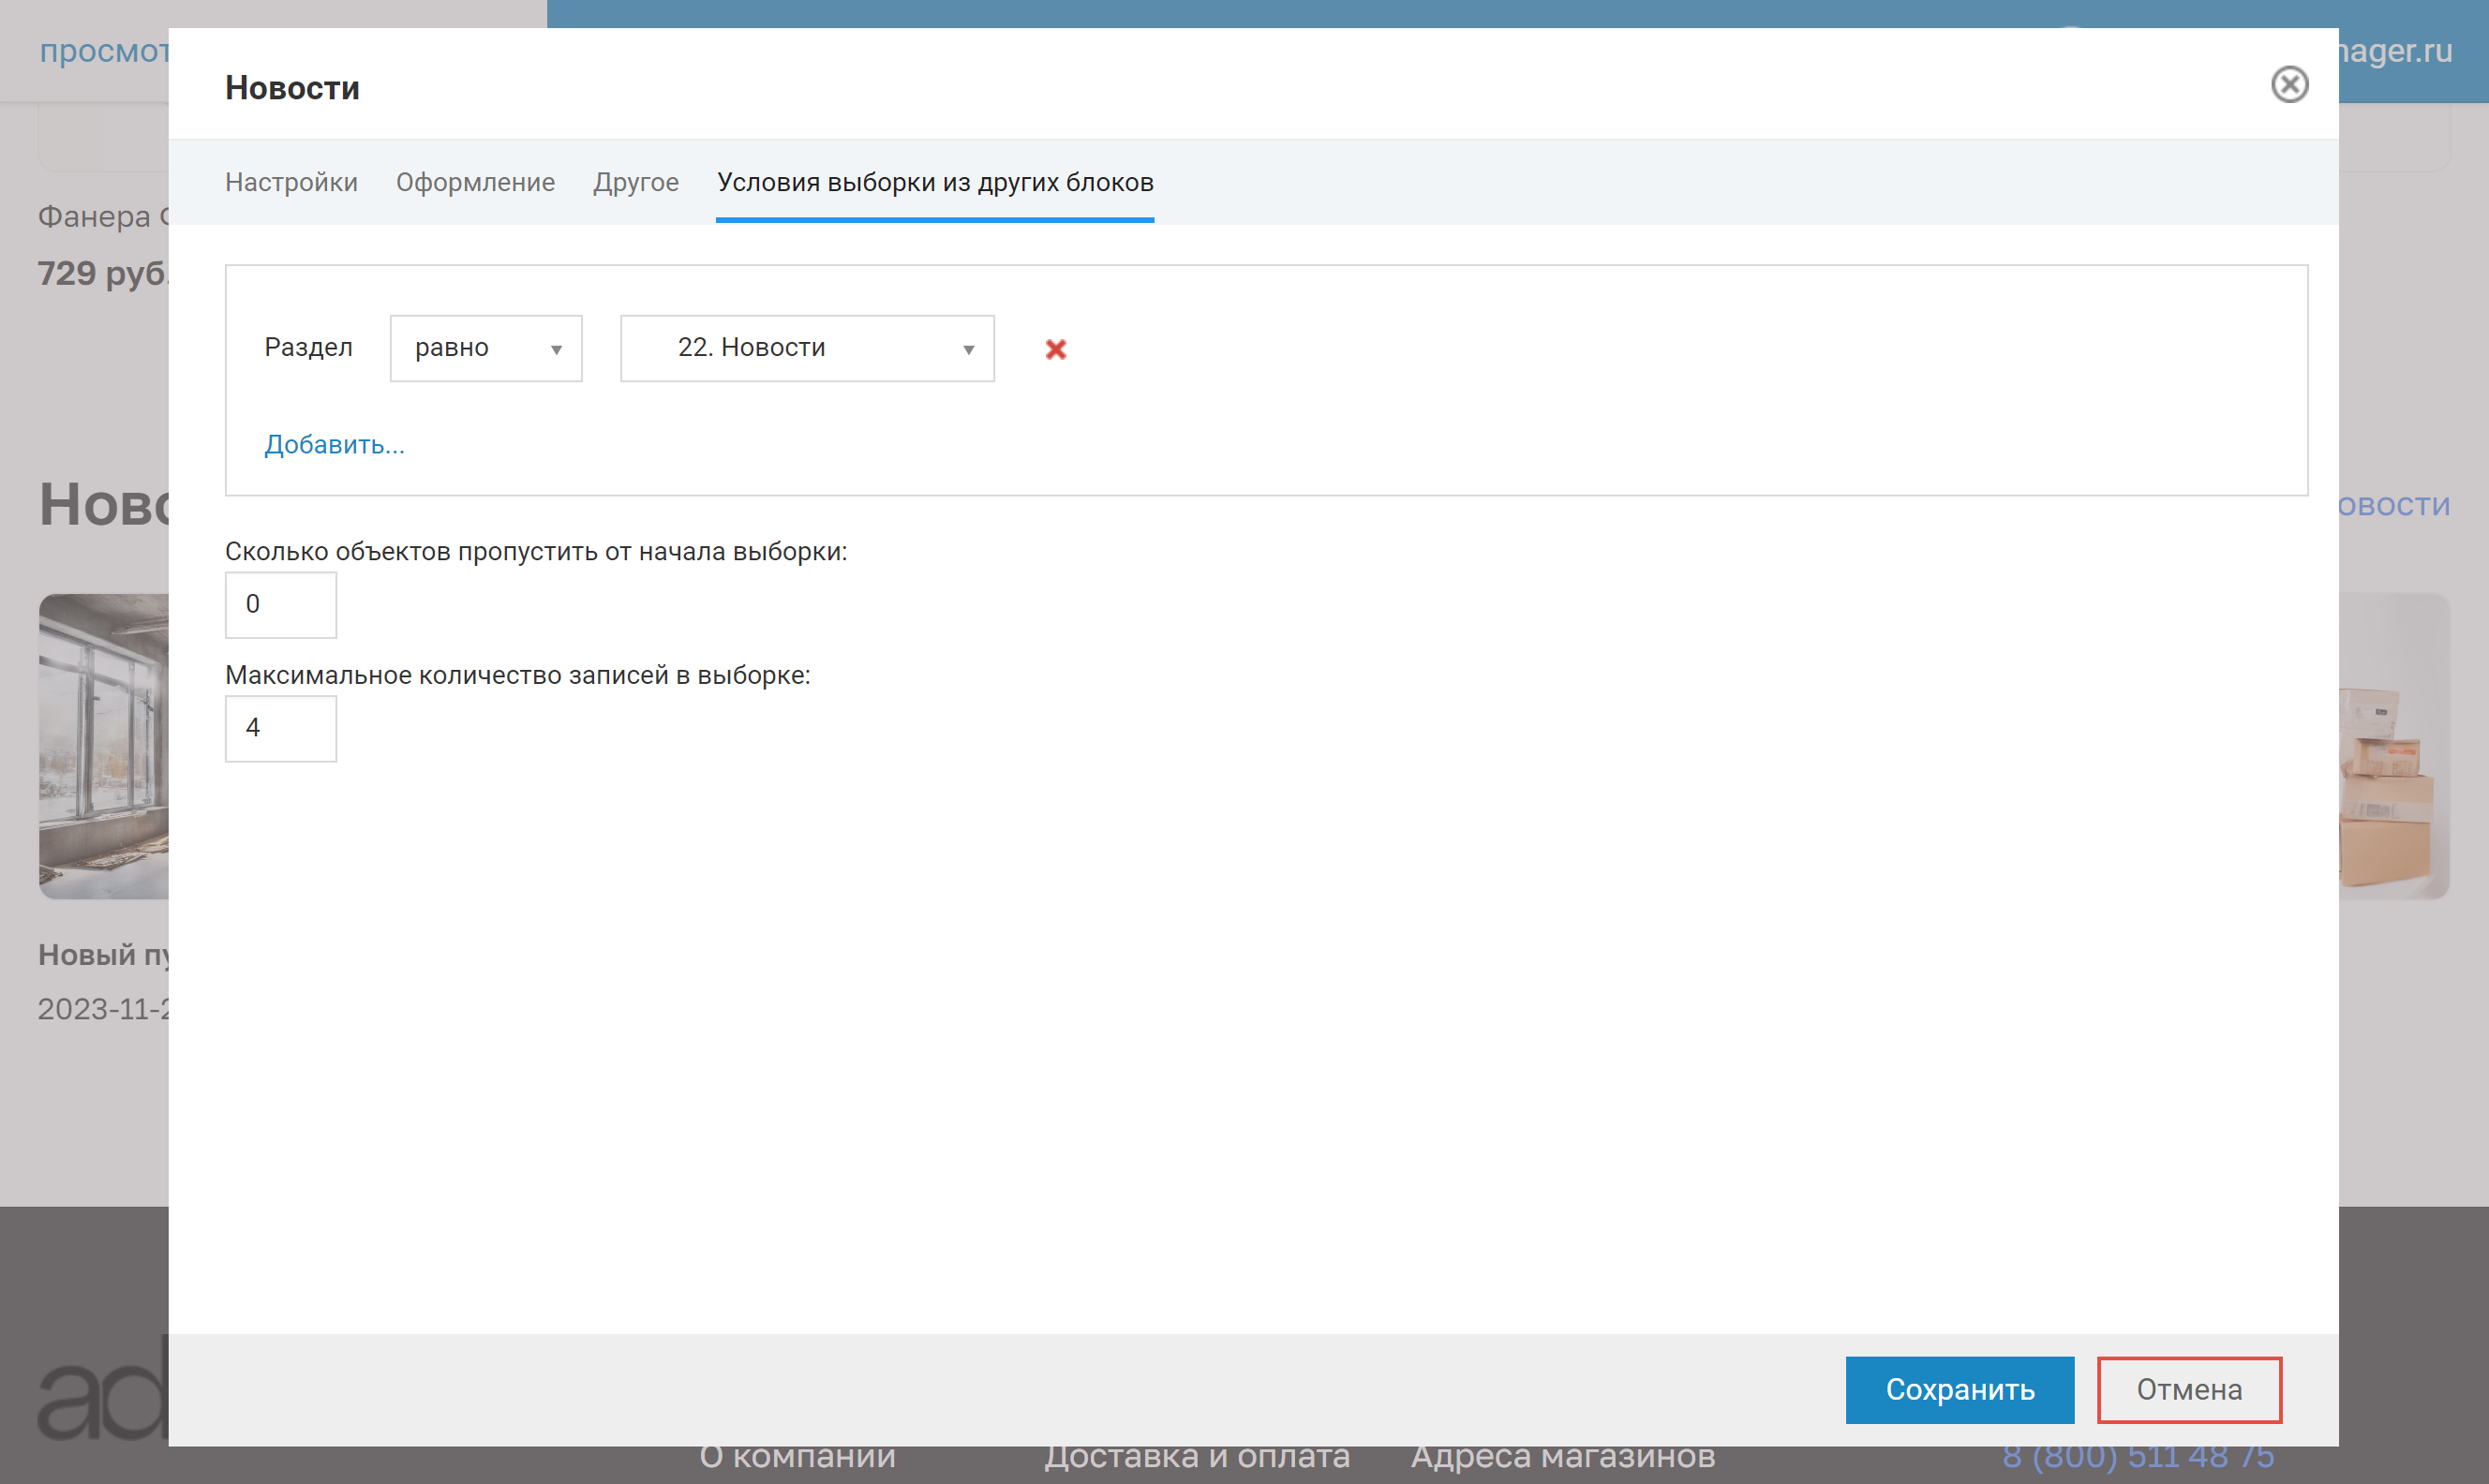Viewport: 2489px width, 1484px height.
Task: Close the Новости dialog with the circled X
Action: click(2288, 85)
